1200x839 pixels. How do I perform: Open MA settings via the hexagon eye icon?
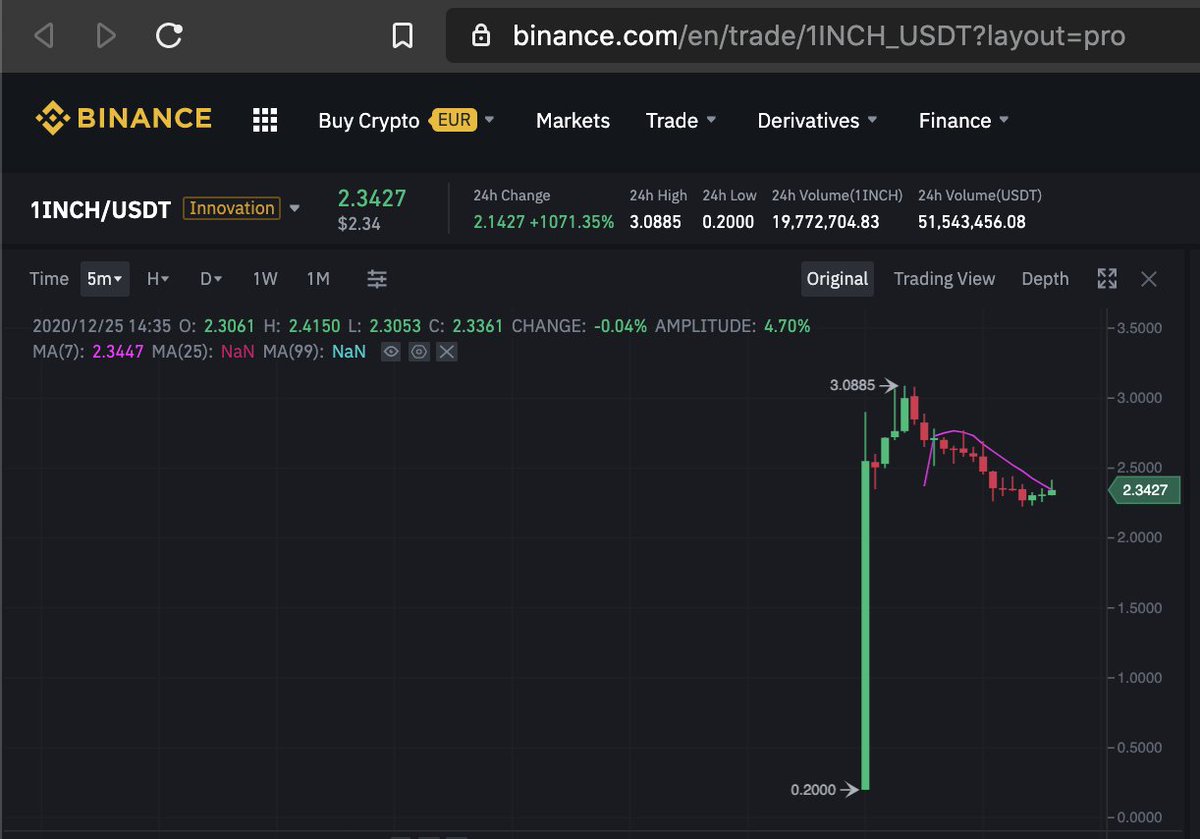click(419, 352)
